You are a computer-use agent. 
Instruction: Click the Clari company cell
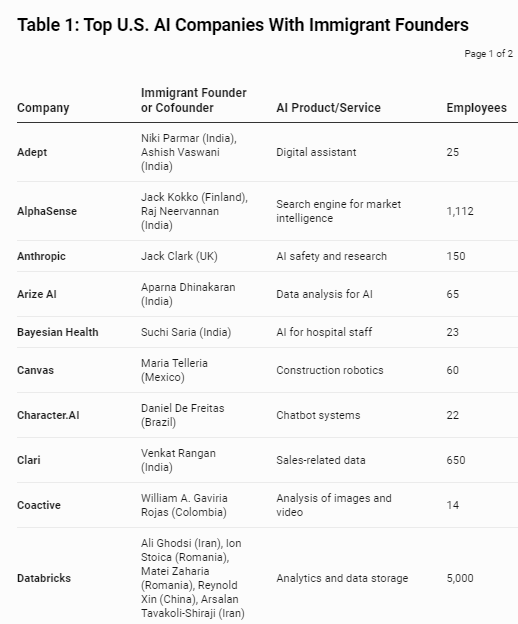(x=29, y=460)
